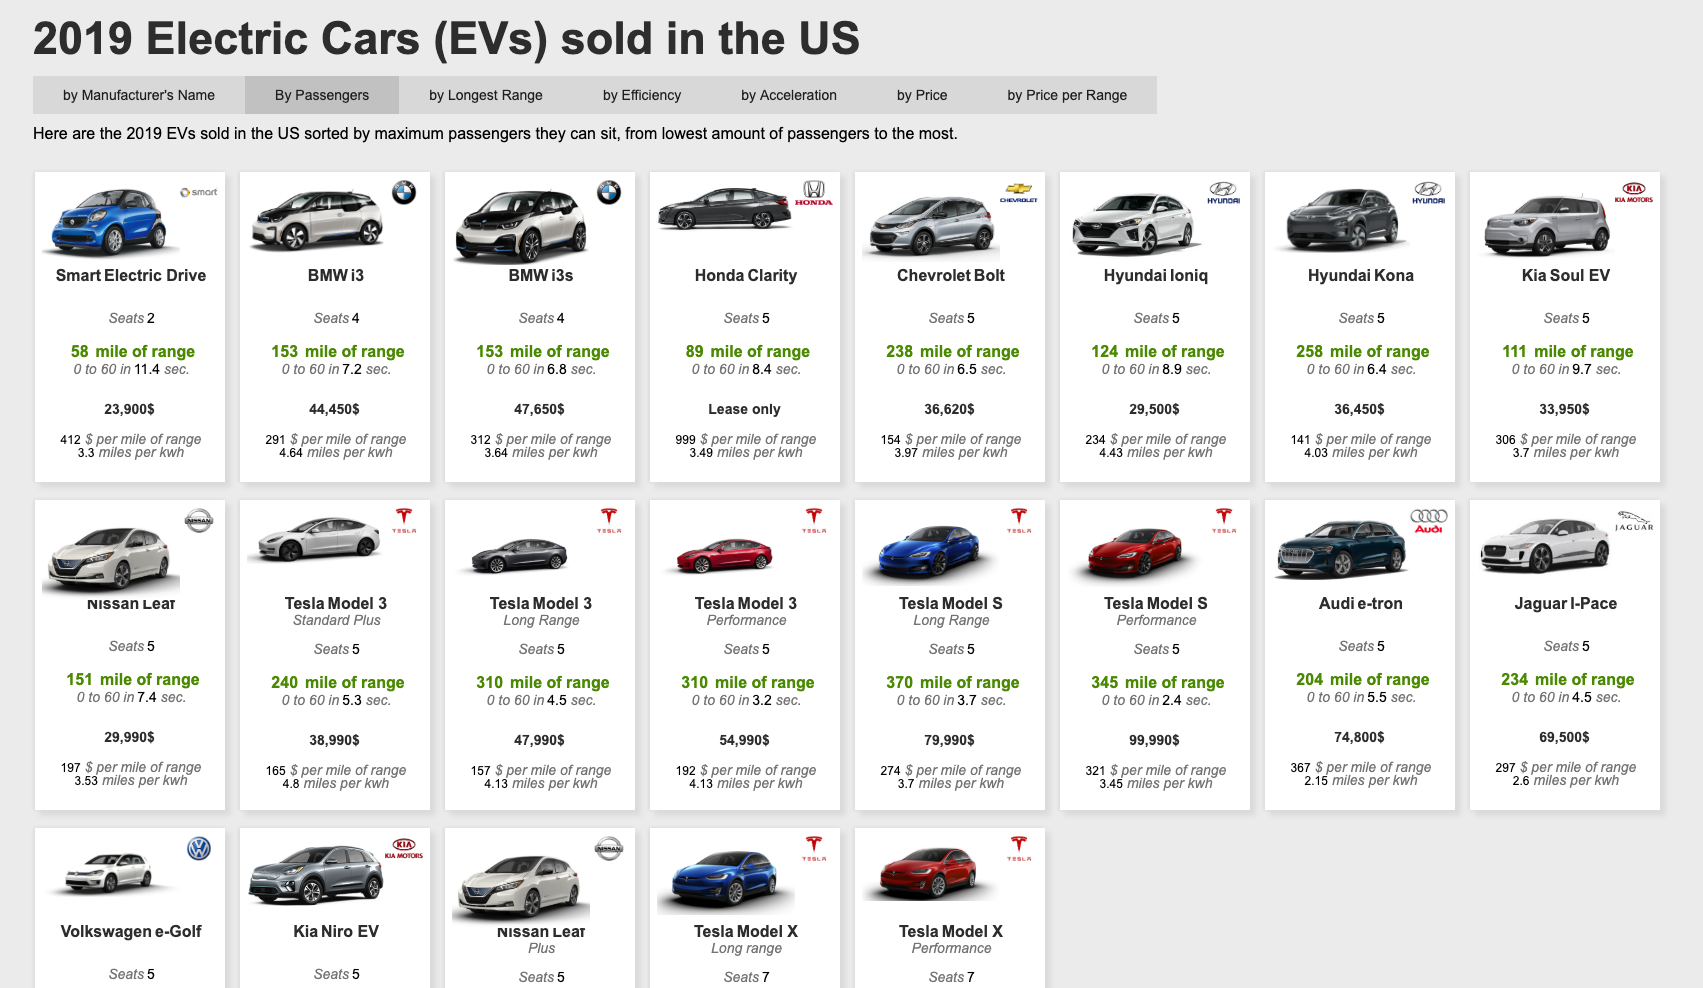Viewport: 1703px width, 988px height.
Task: Click the Kia Motors logo on the Soul EV card
Action: point(1636,194)
